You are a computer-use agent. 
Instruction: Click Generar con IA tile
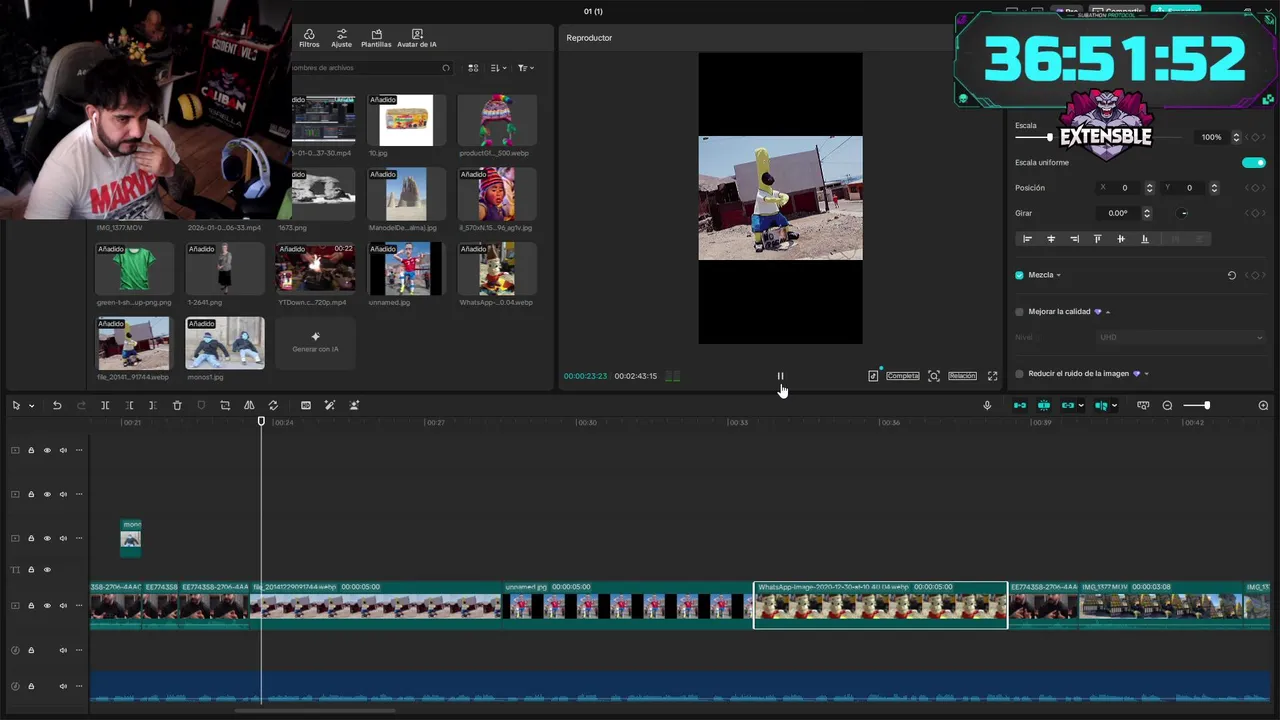point(315,343)
